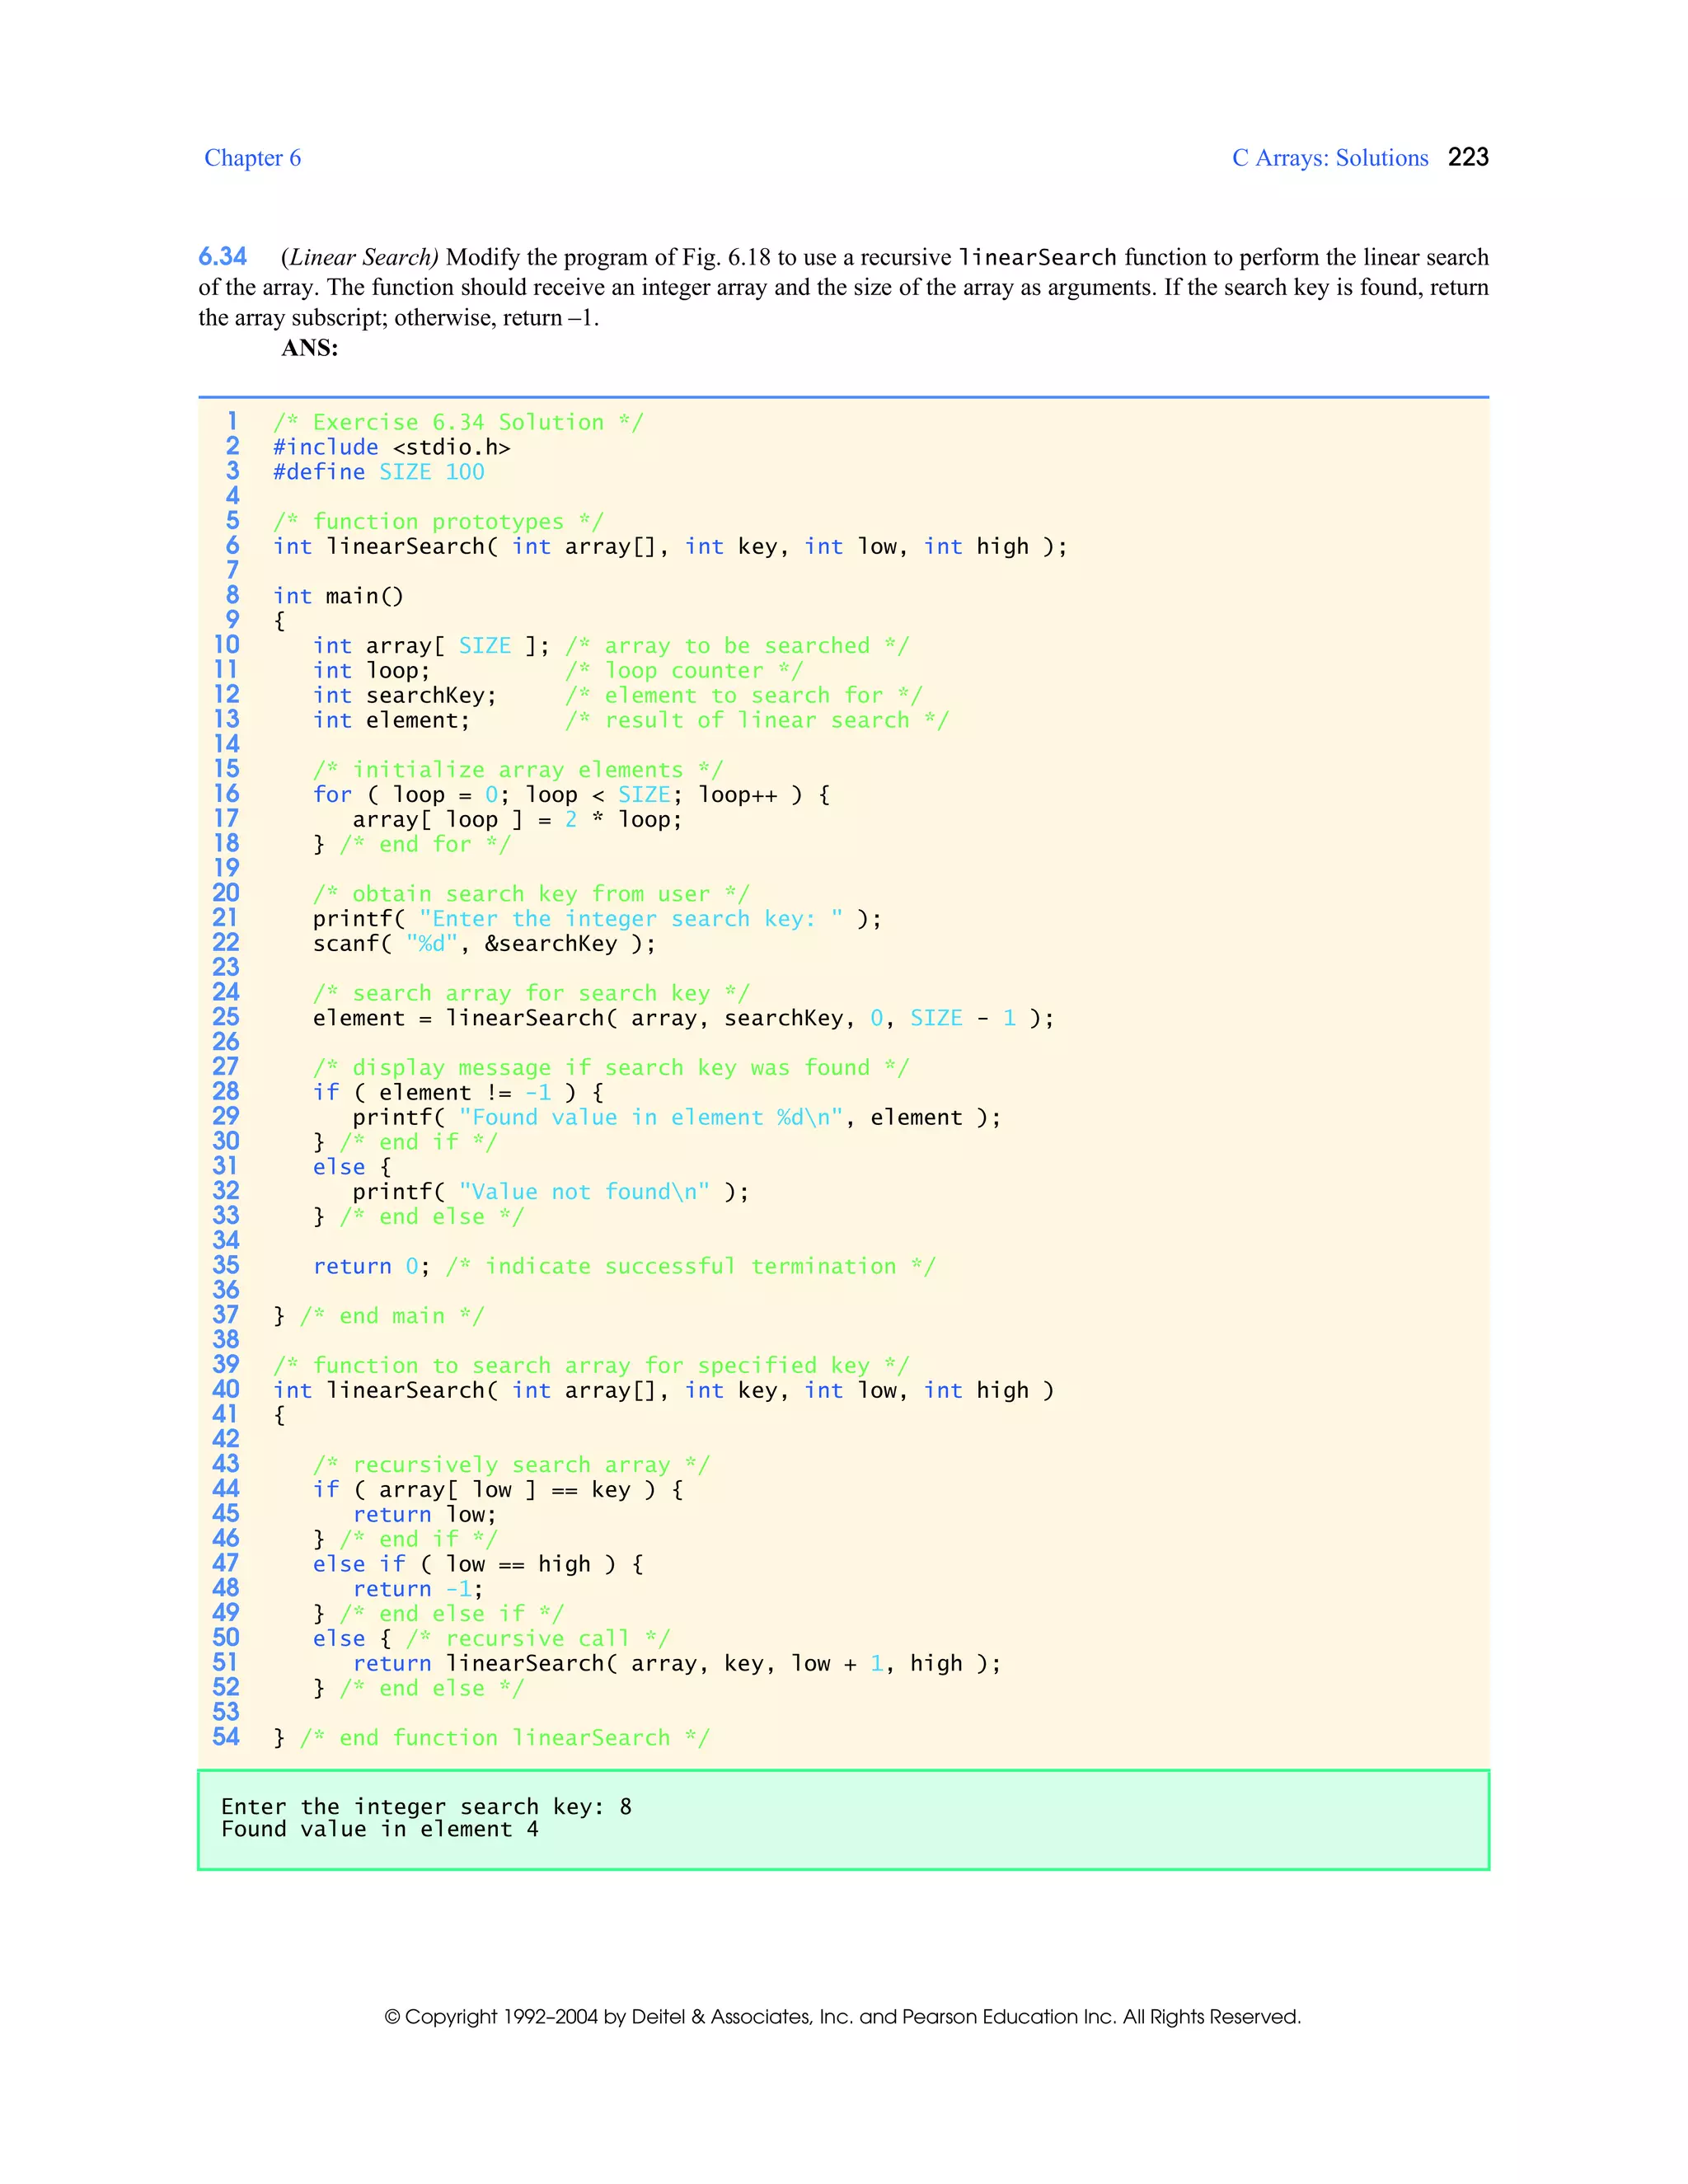1688x2184 pixels.
Task: Click the 'int main()' line
Action: point(338,596)
